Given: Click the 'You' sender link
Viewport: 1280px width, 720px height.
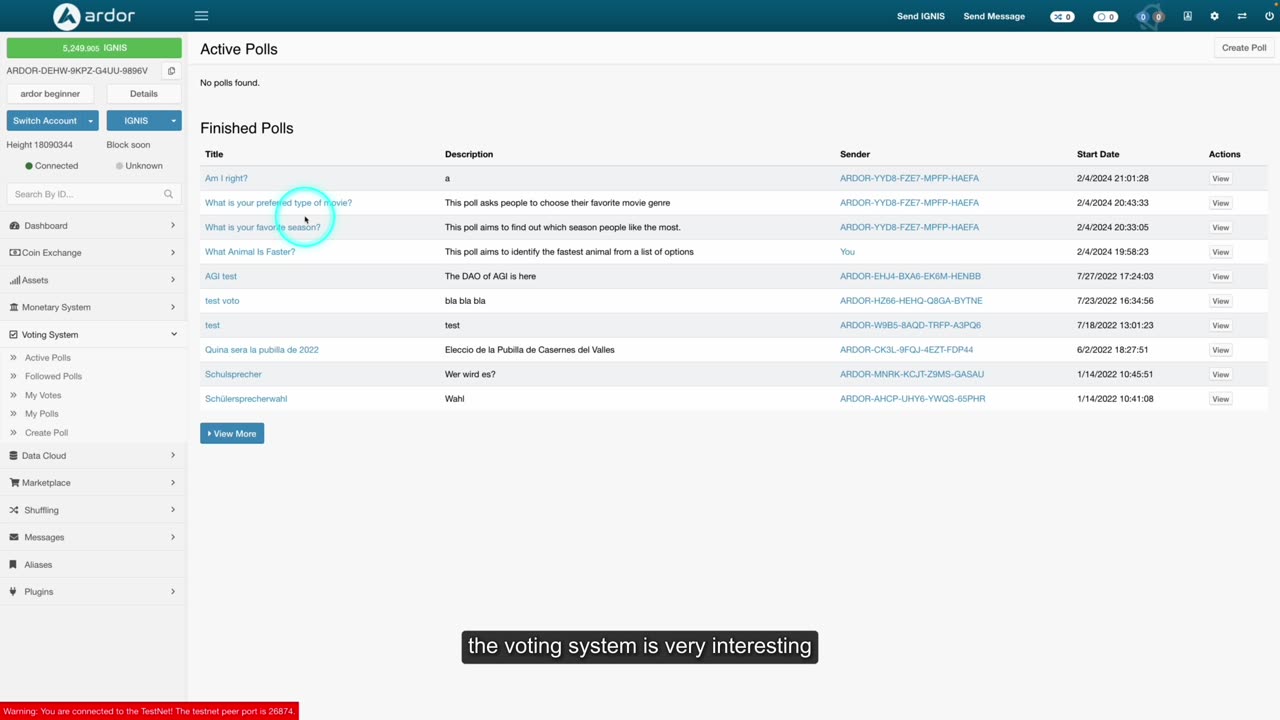Looking at the screenshot, I should [x=847, y=252].
